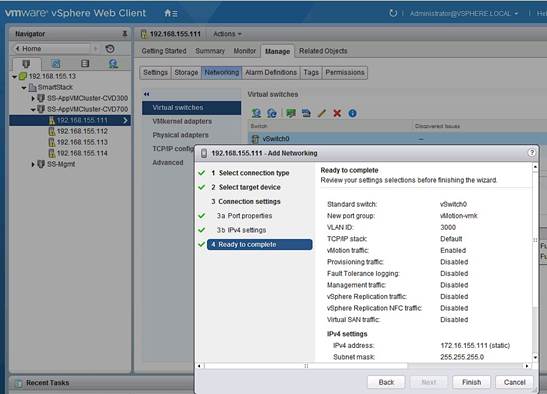Screen dimensions: 547x394
Task: Open the Getting Started tab
Action: (164, 51)
